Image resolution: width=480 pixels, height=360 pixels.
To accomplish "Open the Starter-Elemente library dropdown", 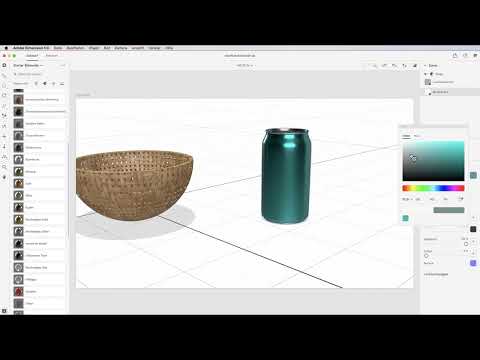I will click(x=28, y=65).
